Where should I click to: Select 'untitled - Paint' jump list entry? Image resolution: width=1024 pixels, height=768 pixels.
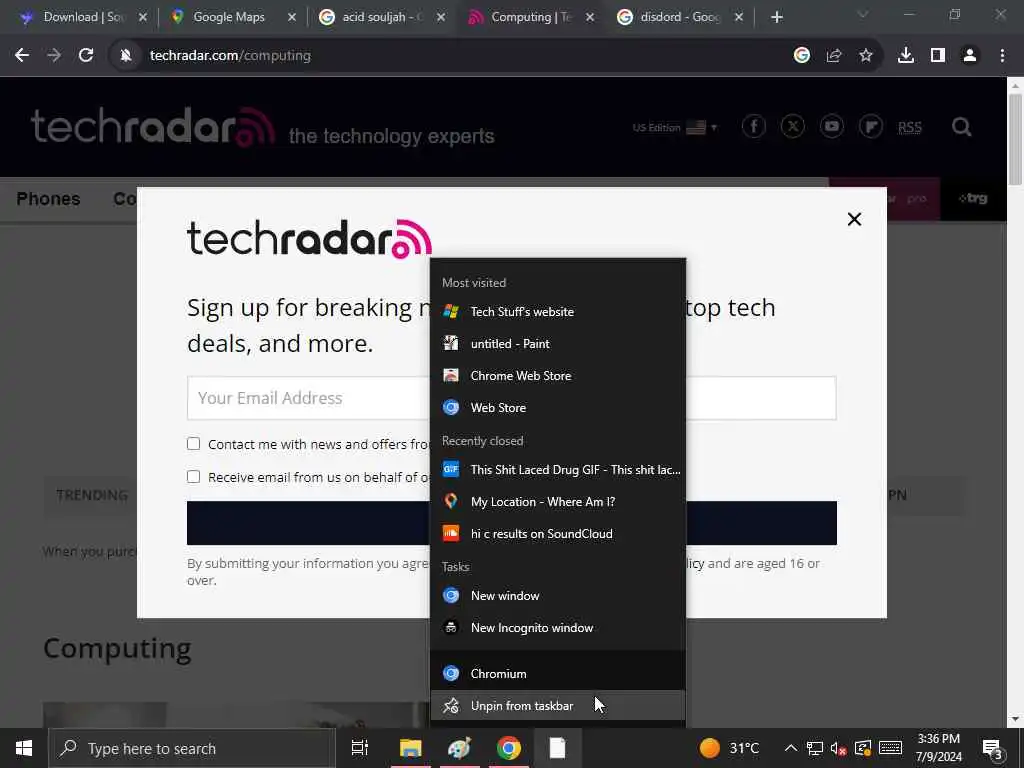pyautogui.click(x=558, y=344)
